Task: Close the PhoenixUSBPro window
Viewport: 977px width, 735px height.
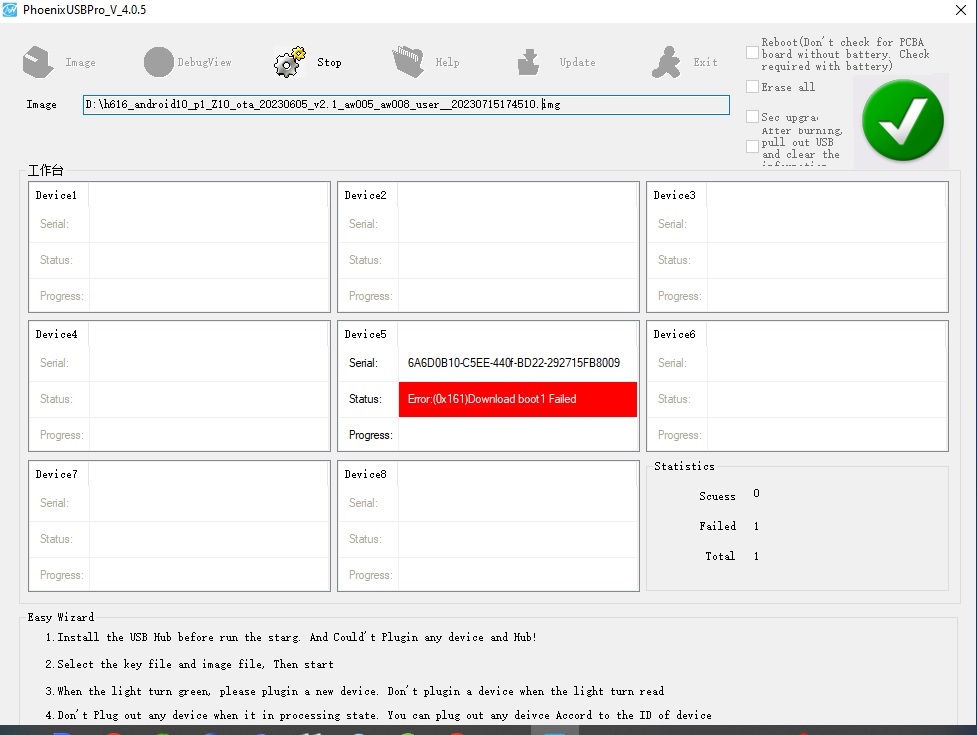Action: click(961, 10)
